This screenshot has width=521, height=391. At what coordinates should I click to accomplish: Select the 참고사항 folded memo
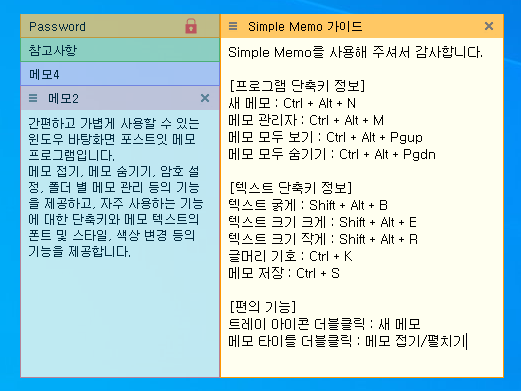[x=120, y=50]
